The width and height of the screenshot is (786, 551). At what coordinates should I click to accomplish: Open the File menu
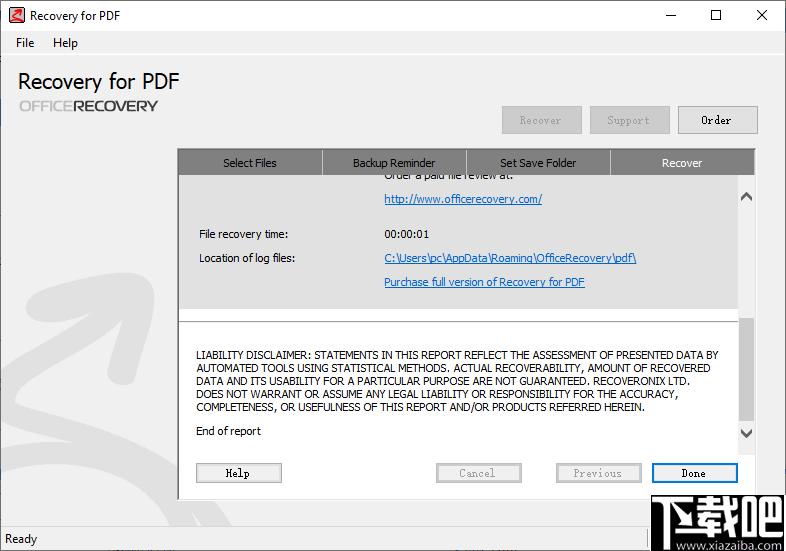pyautogui.click(x=25, y=43)
